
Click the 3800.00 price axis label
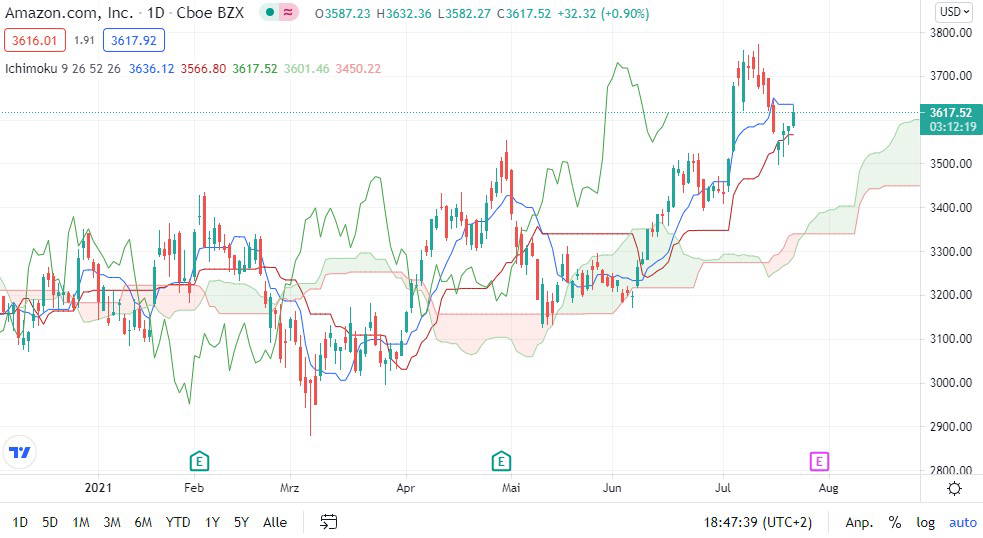(950, 33)
